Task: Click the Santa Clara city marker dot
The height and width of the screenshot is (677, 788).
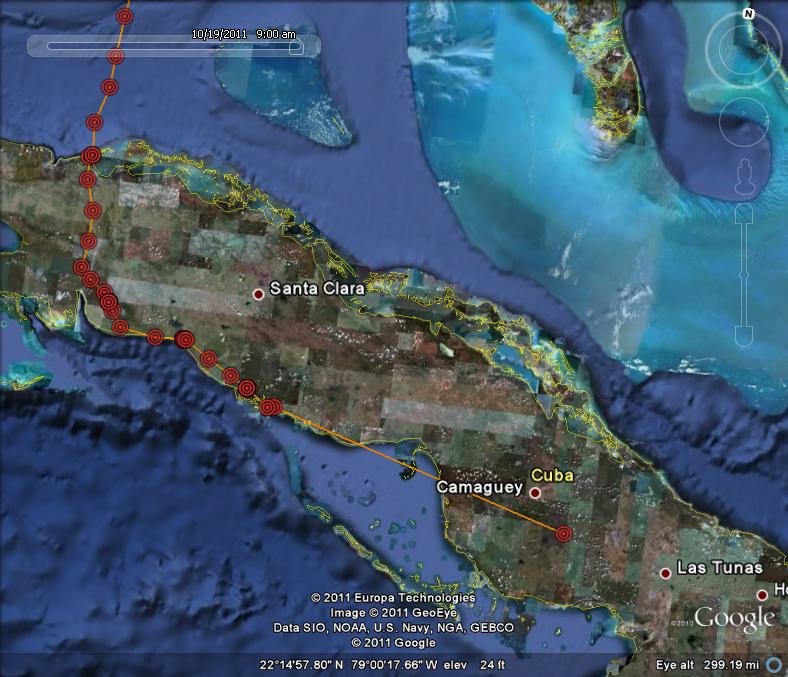Action: click(258, 294)
